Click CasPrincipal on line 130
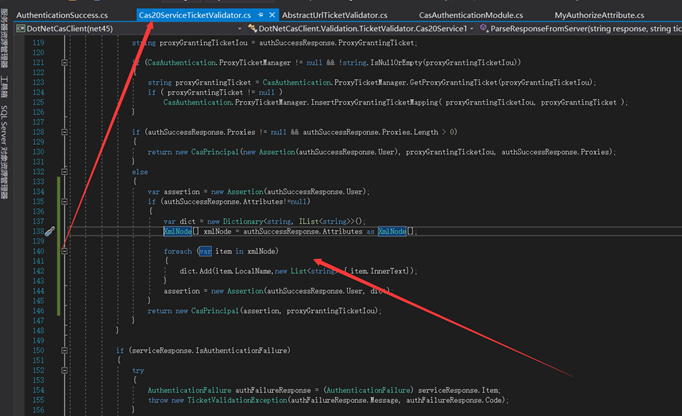Viewport: 682px width, 416px height. pos(215,152)
